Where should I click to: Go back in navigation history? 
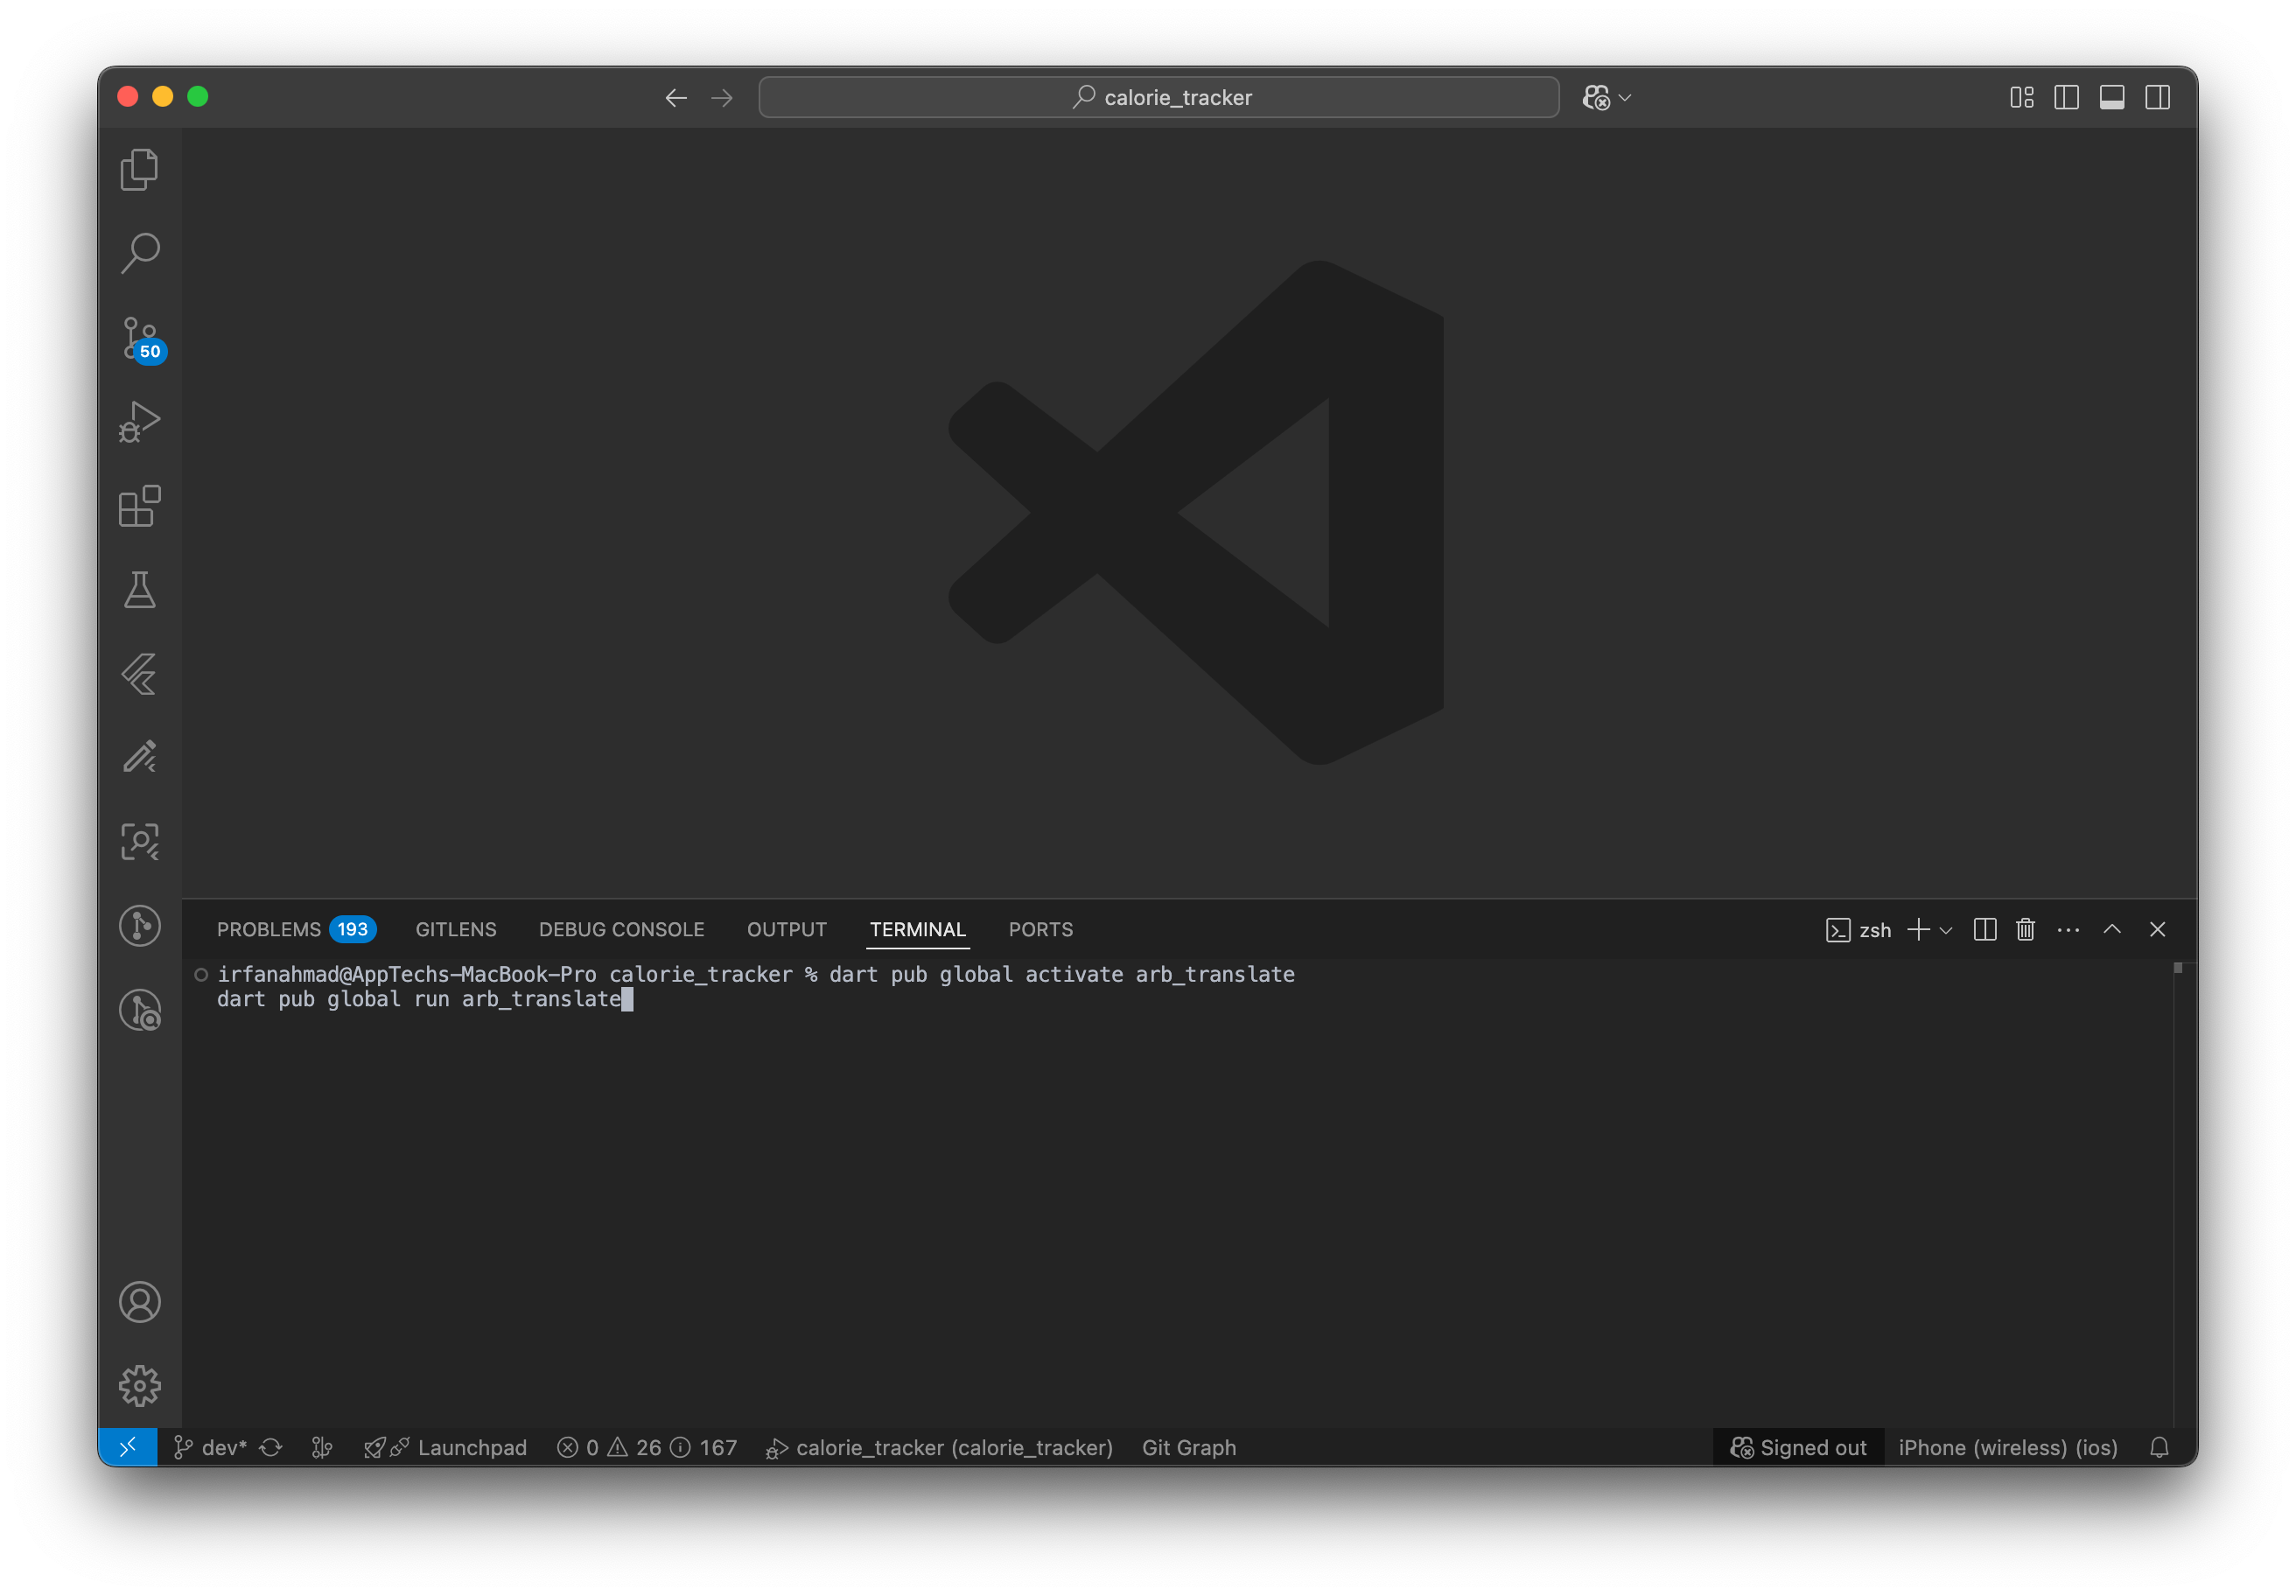[x=676, y=97]
